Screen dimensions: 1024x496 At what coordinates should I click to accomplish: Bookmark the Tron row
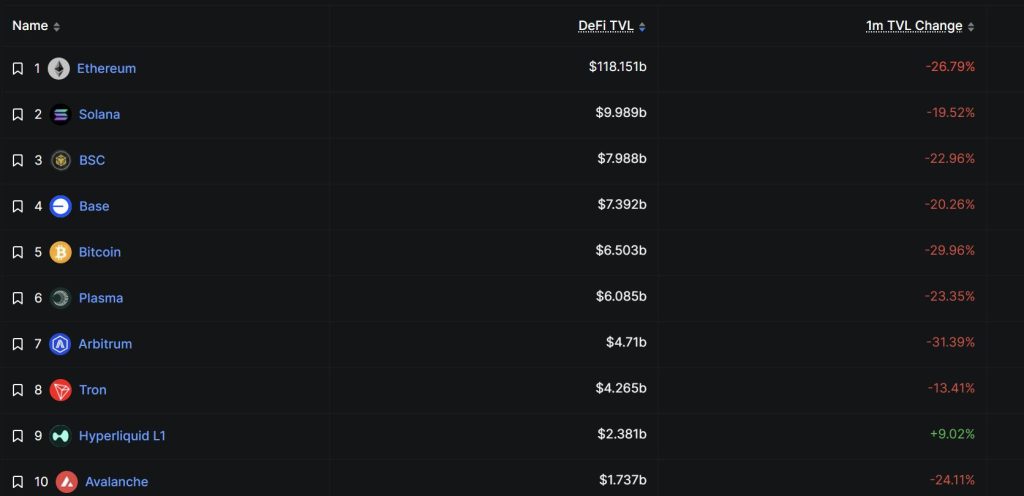tap(17, 390)
